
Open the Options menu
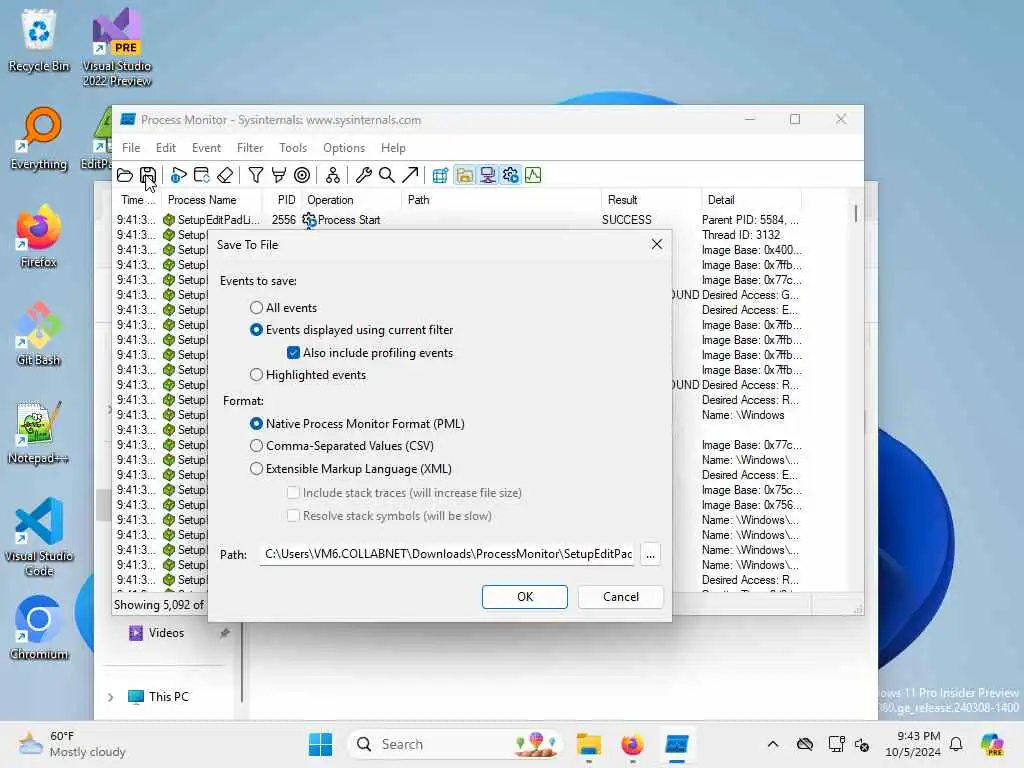(344, 148)
